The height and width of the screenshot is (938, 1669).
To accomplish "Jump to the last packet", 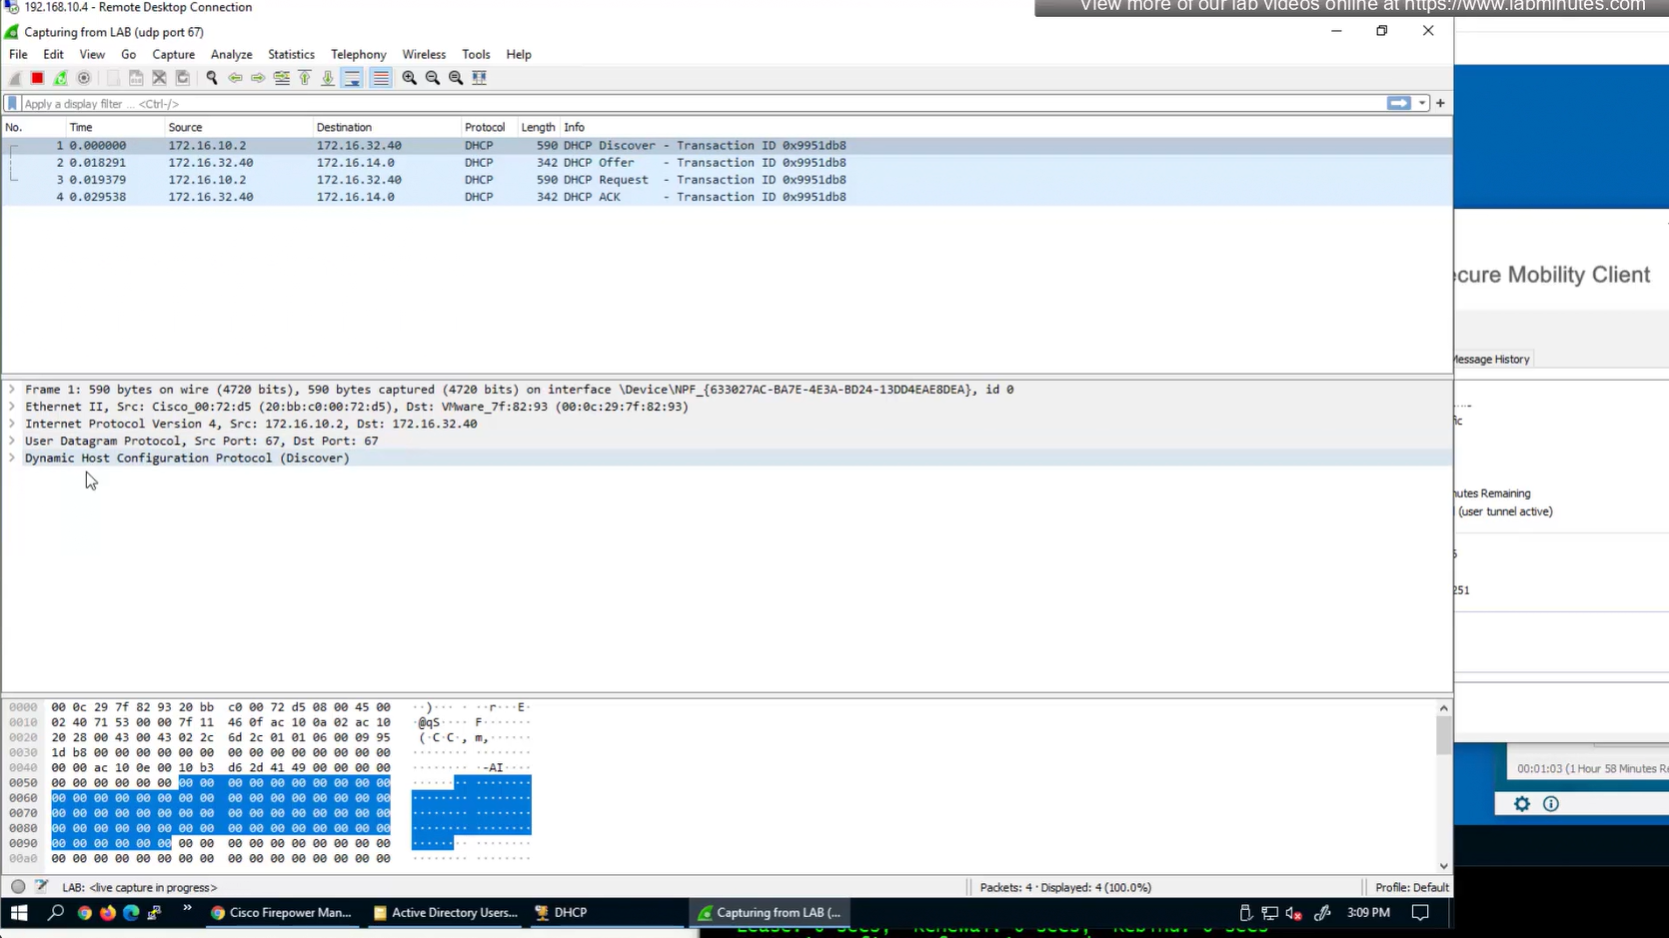I will pyautogui.click(x=328, y=78).
